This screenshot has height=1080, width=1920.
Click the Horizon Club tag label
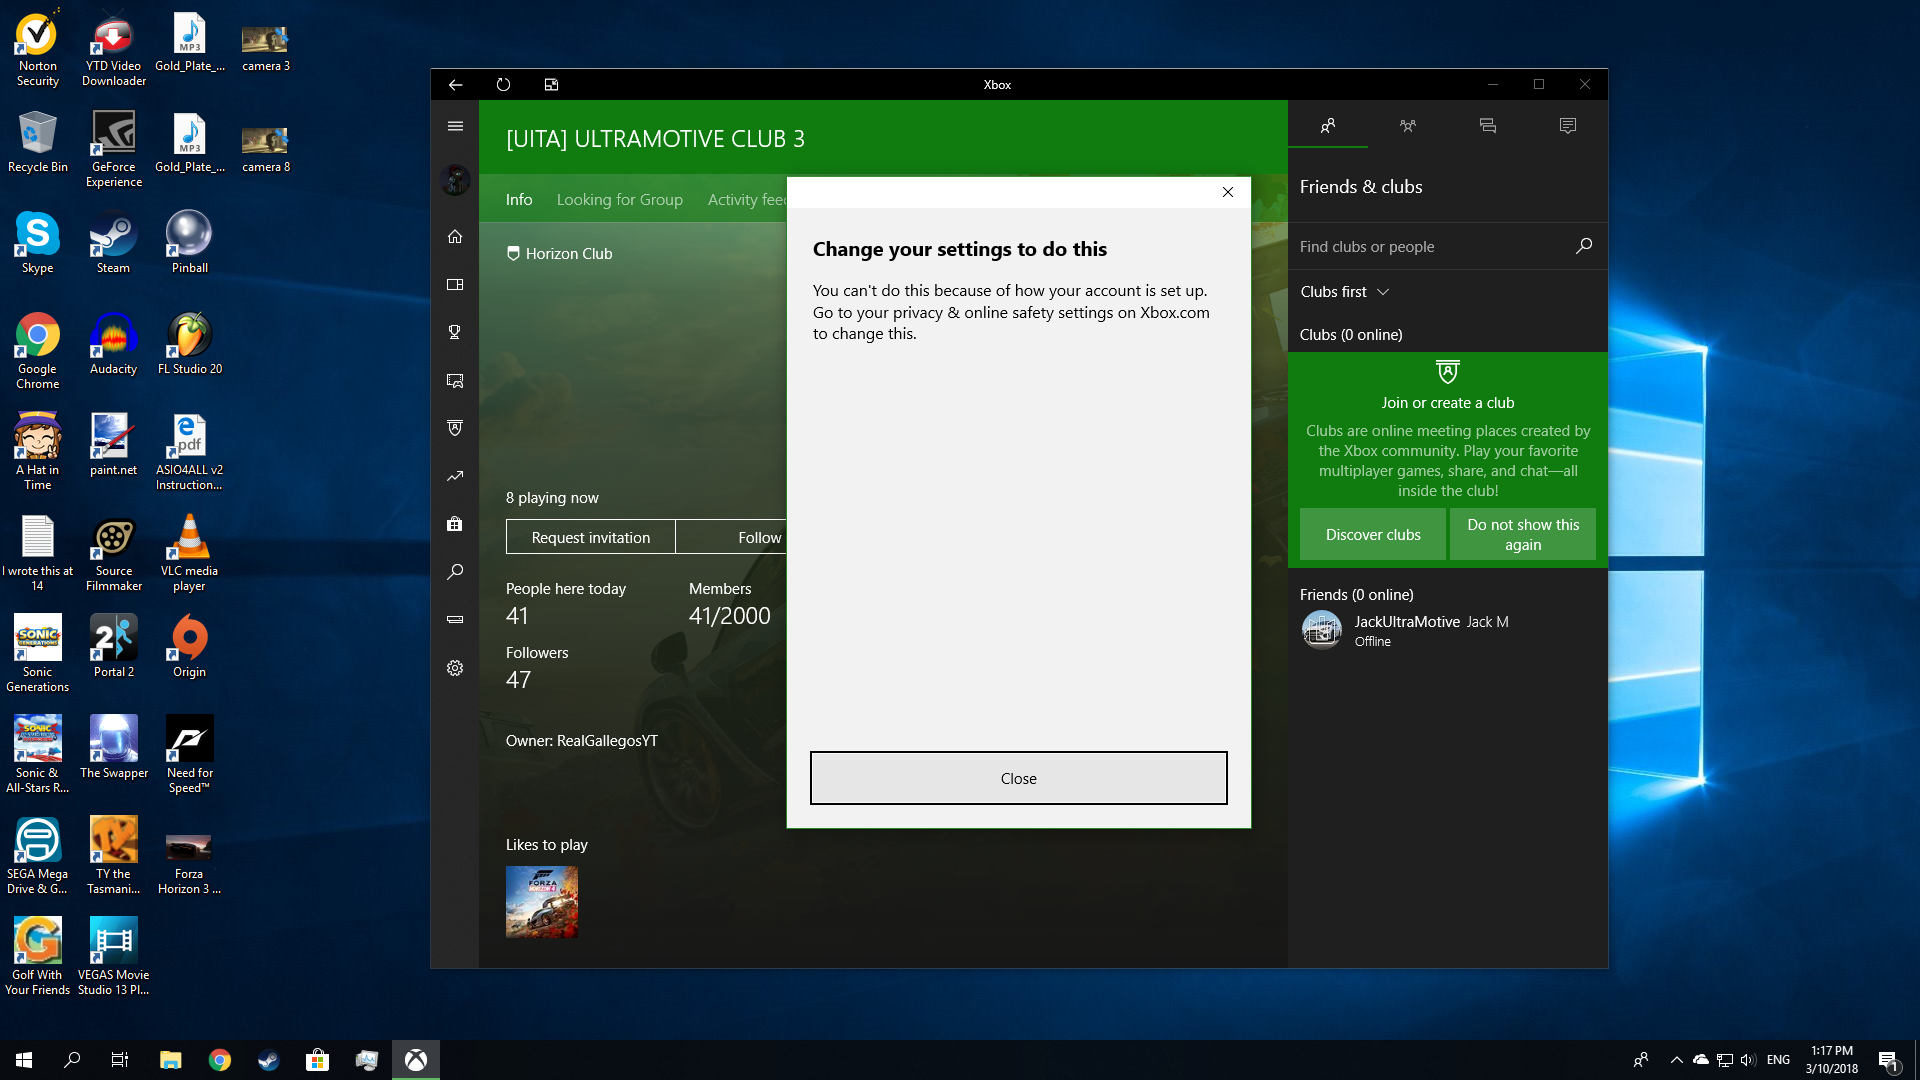pos(560,254)
